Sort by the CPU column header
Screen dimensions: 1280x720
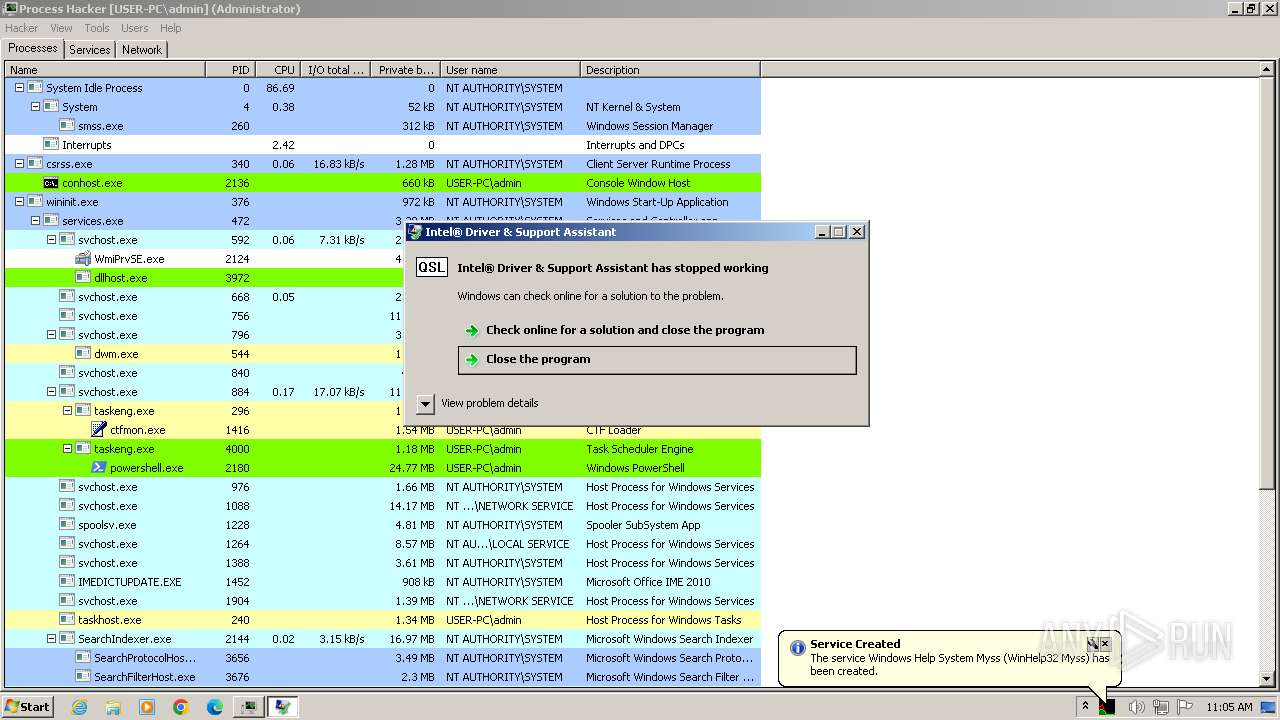[278, 70]
